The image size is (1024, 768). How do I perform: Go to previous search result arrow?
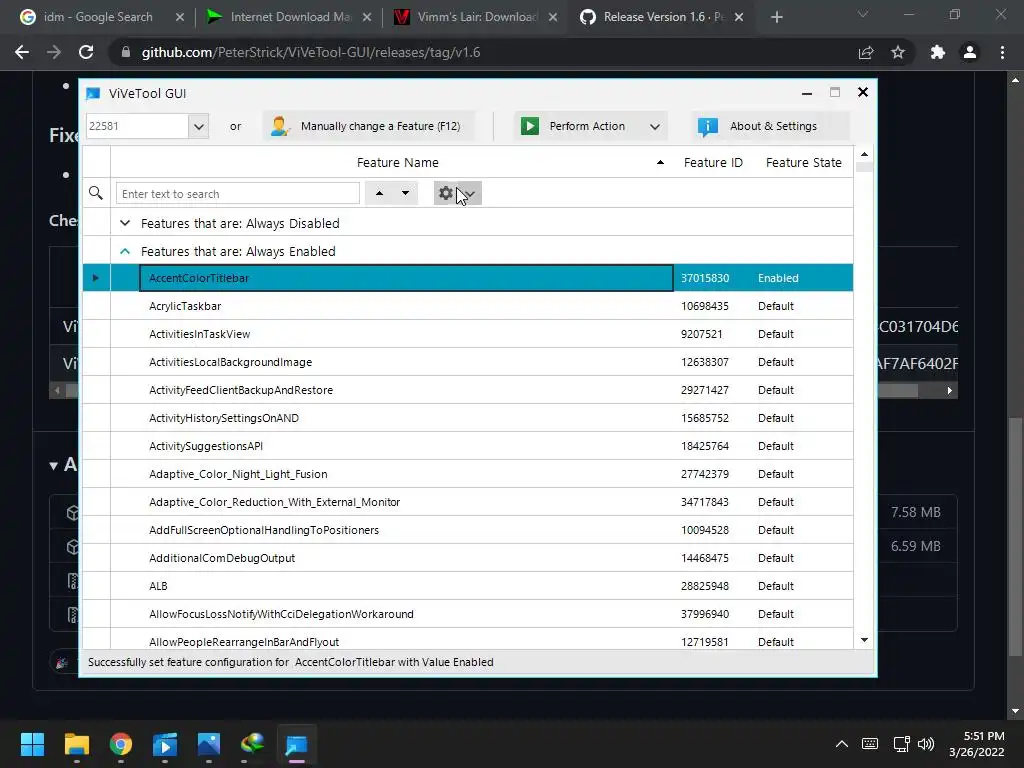pyautogui.click(x=379, y=193)
